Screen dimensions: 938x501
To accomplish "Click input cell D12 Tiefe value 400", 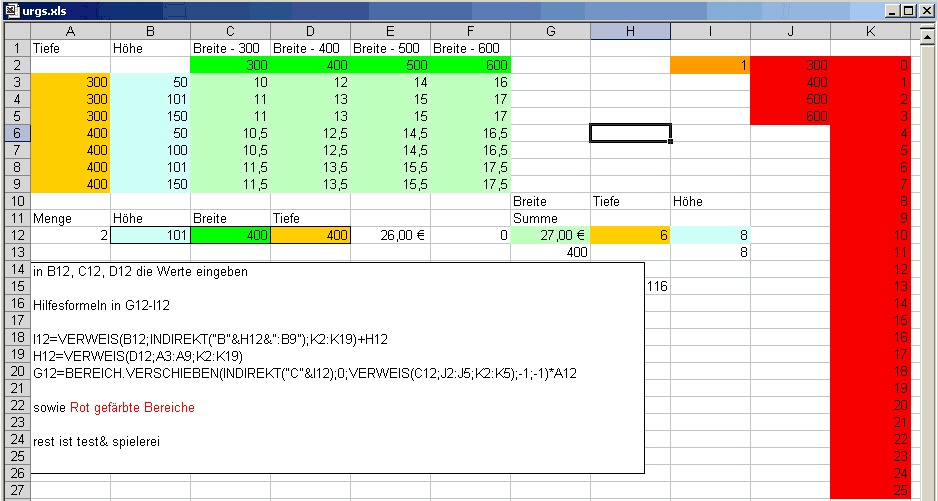I will (310, 235).
